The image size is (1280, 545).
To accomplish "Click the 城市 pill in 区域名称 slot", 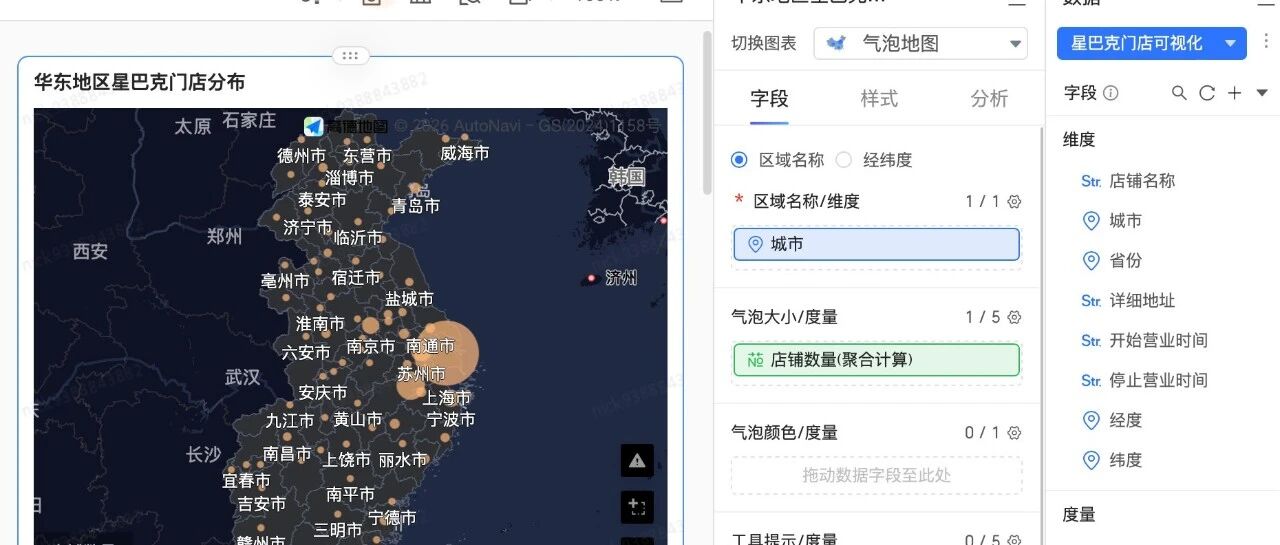I will 877,244.
